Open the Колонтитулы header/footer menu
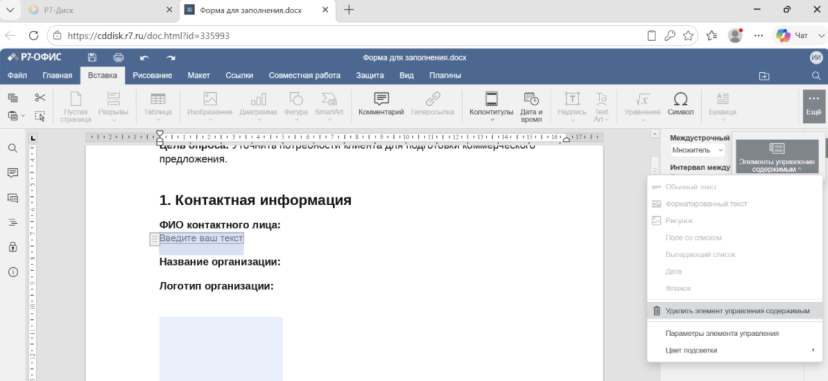828x381 pixels. tap(491, 107)
